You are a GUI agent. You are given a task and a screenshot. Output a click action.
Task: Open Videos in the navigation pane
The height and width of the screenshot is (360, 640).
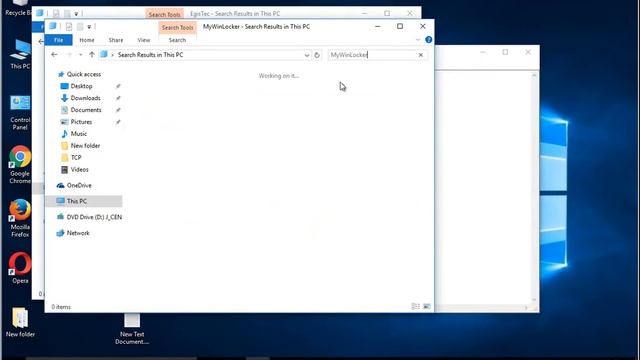tap(79, 169)
